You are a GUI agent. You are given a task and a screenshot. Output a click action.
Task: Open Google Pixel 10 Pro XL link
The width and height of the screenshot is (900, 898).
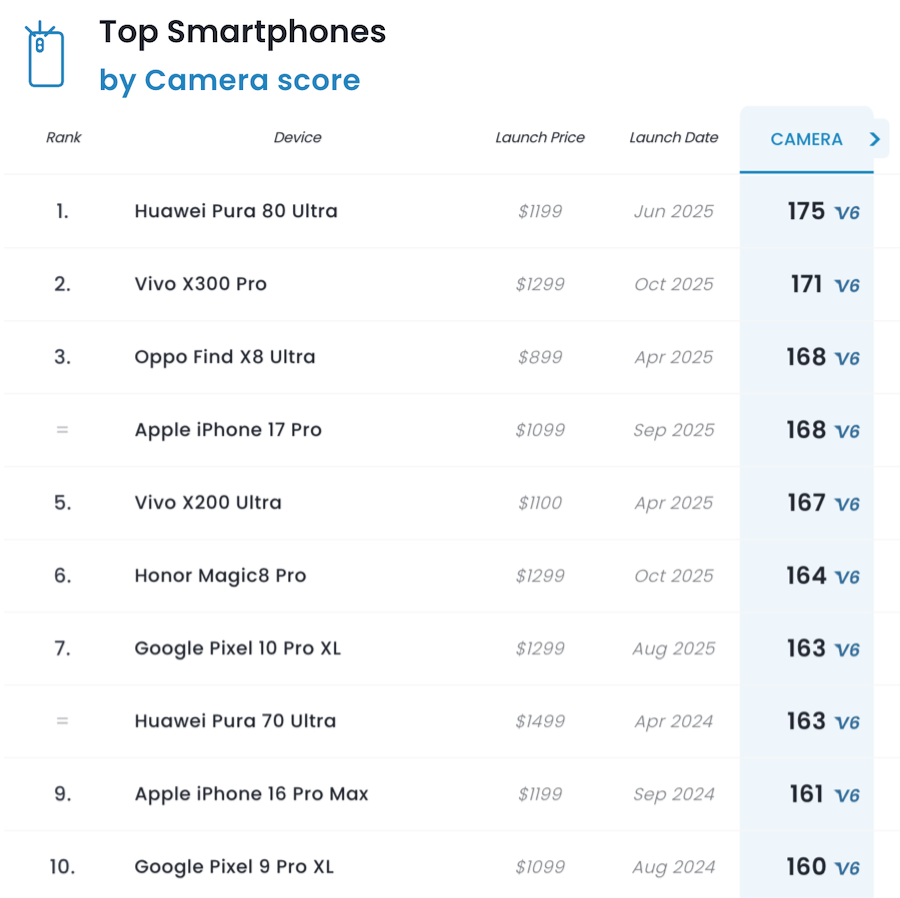point(238,649)
